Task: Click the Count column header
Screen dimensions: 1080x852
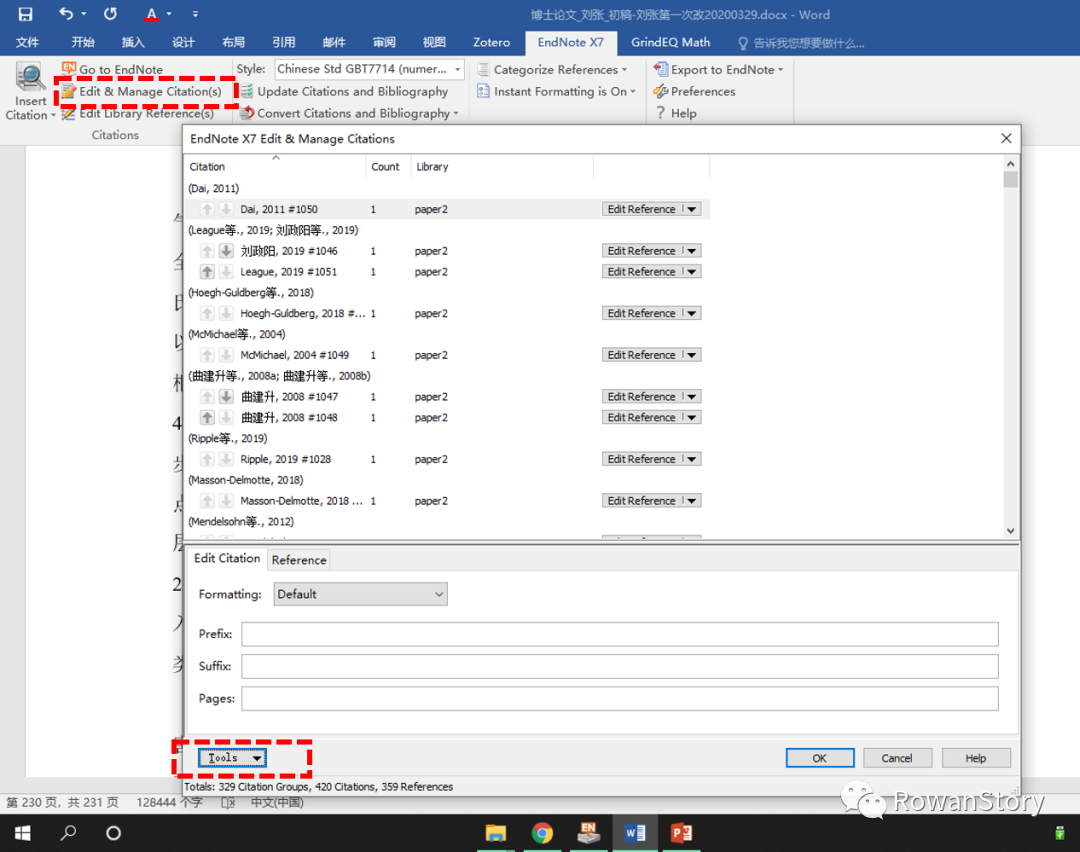Action: coord(388,167)
